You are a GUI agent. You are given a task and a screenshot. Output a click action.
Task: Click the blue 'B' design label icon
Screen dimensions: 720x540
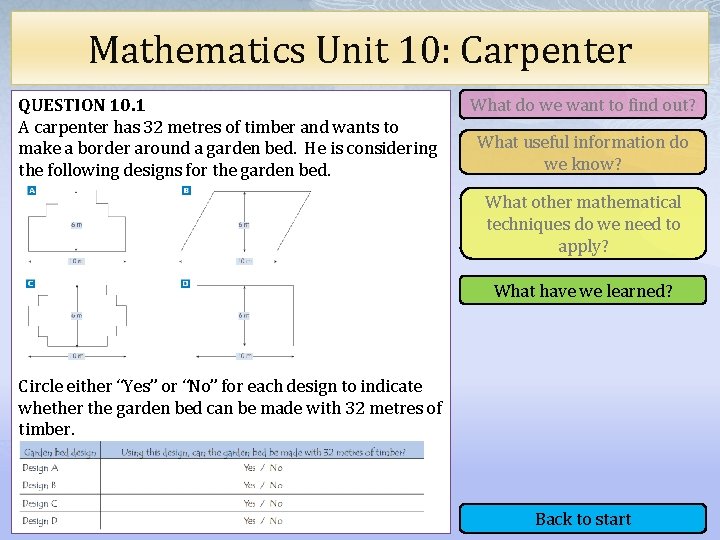tap(186, 191)
